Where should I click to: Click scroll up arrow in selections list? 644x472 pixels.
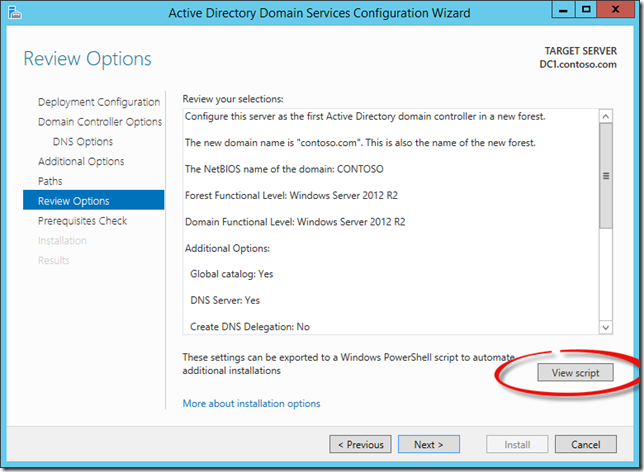pyautogui.click(x=606, y=116)
